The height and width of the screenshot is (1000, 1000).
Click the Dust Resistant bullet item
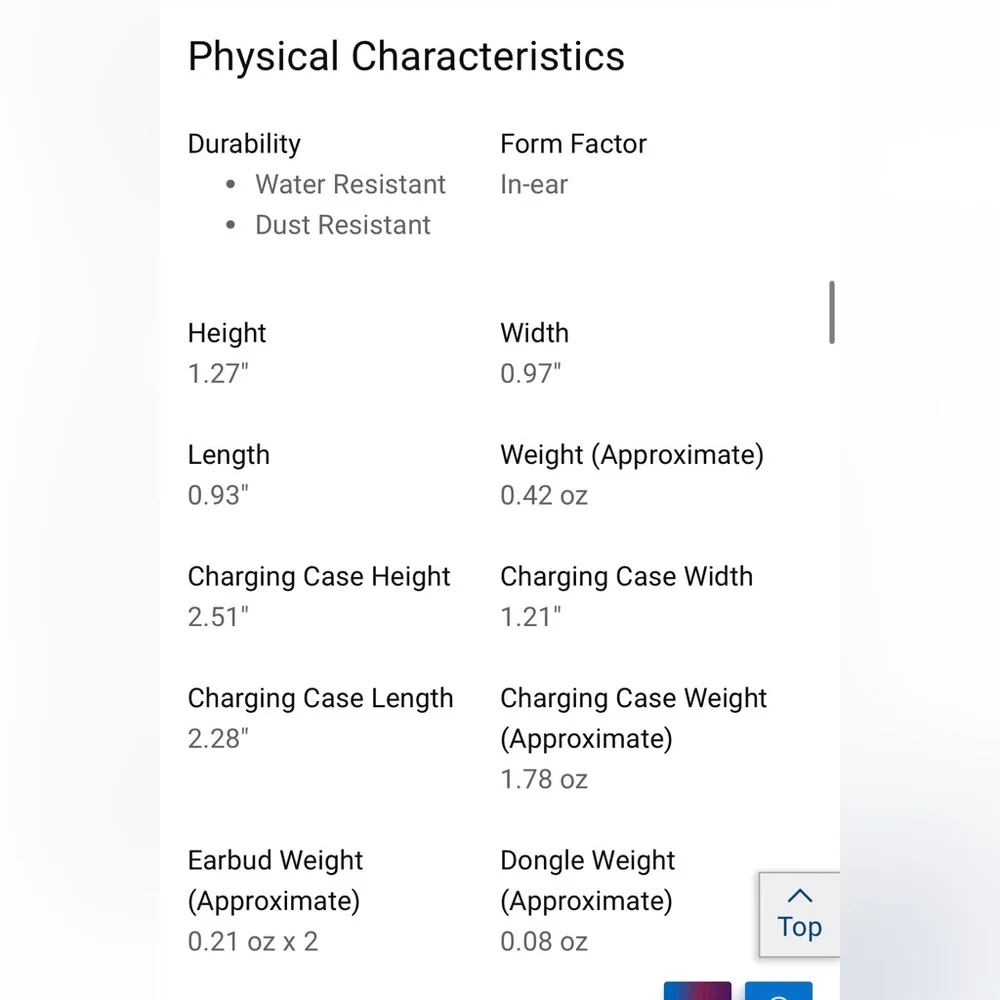[342, 225]
